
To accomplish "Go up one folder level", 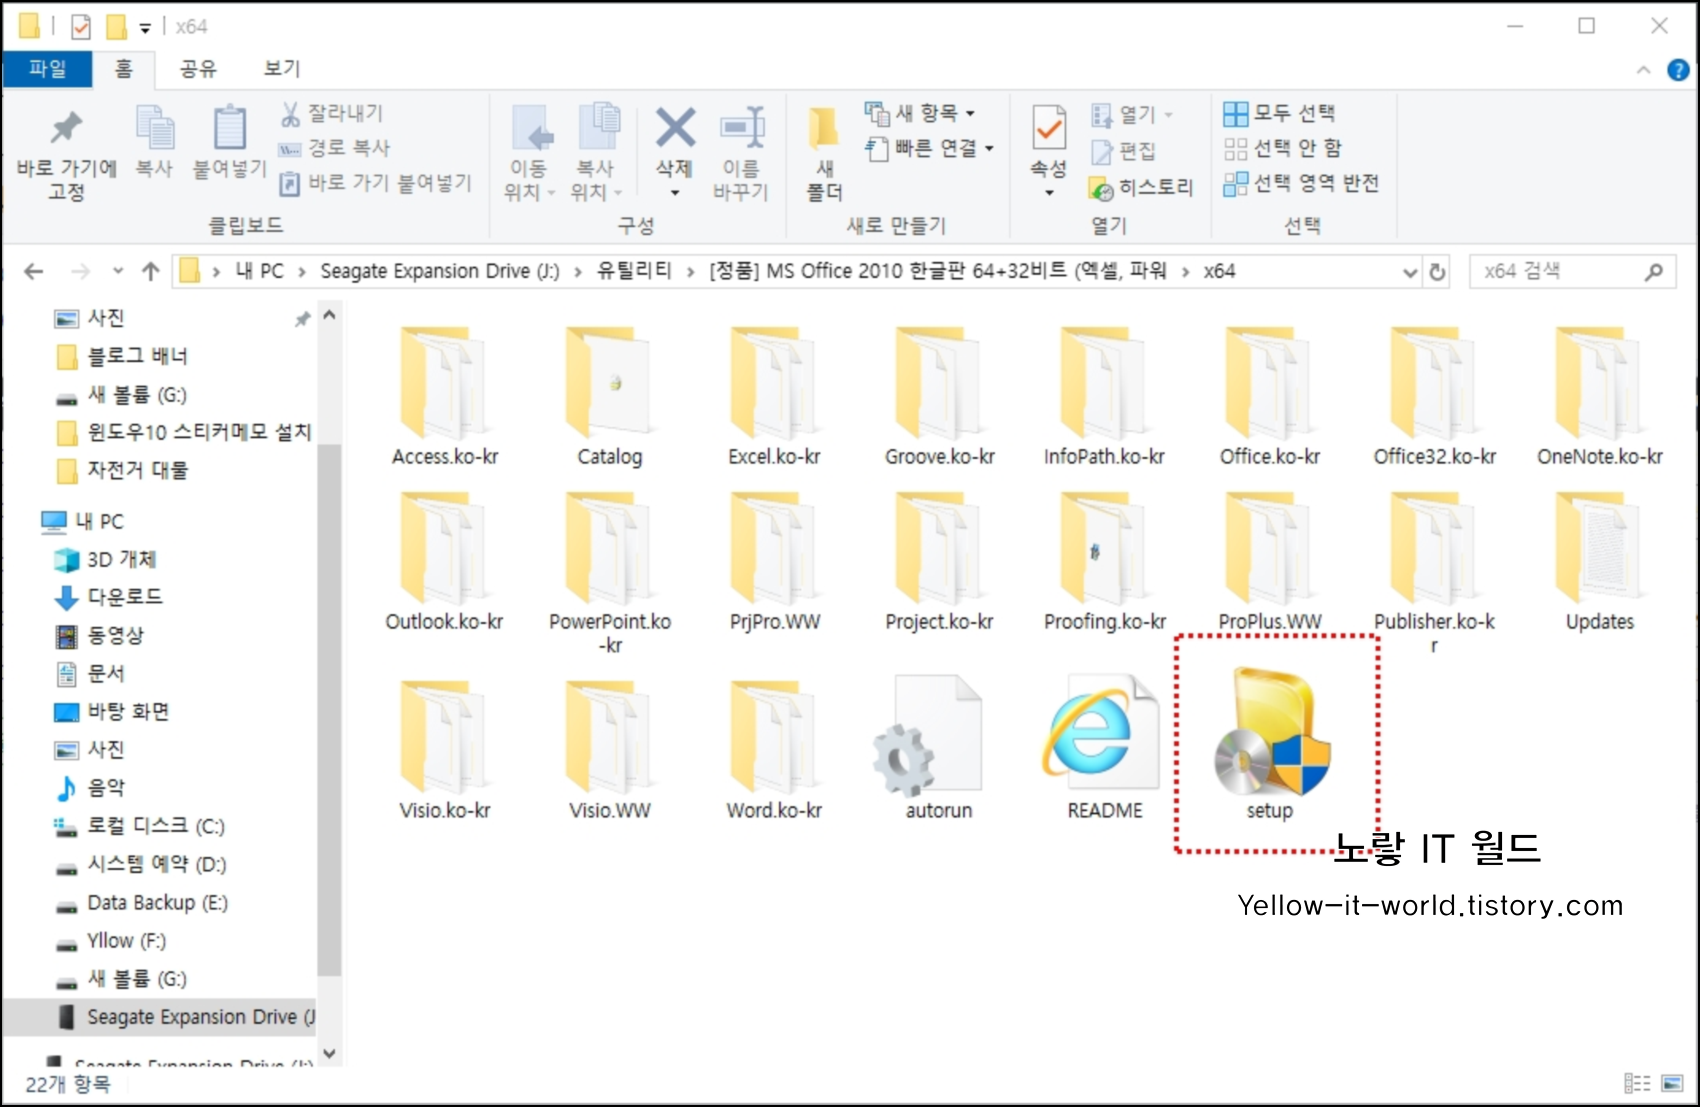I will [x=151, y=271].
